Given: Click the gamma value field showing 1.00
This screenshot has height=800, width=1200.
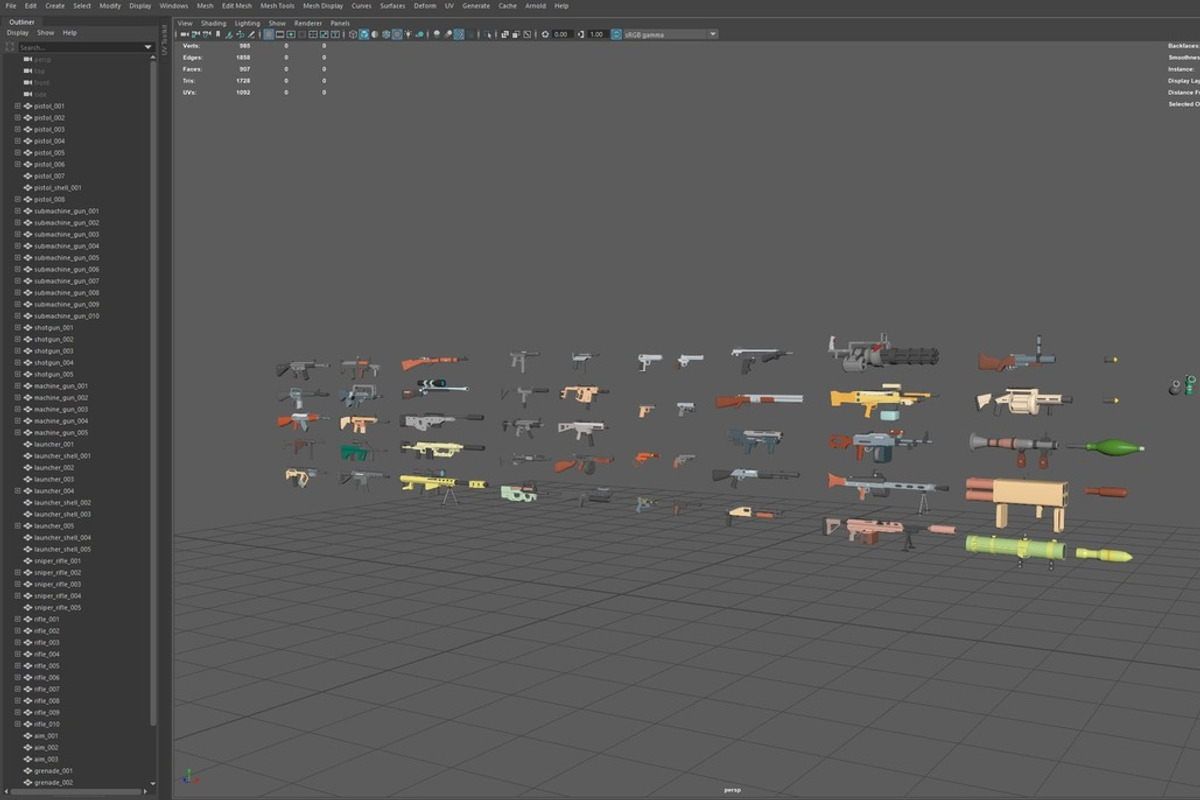Looking at the screenshot, I should [x=596, y=34].
